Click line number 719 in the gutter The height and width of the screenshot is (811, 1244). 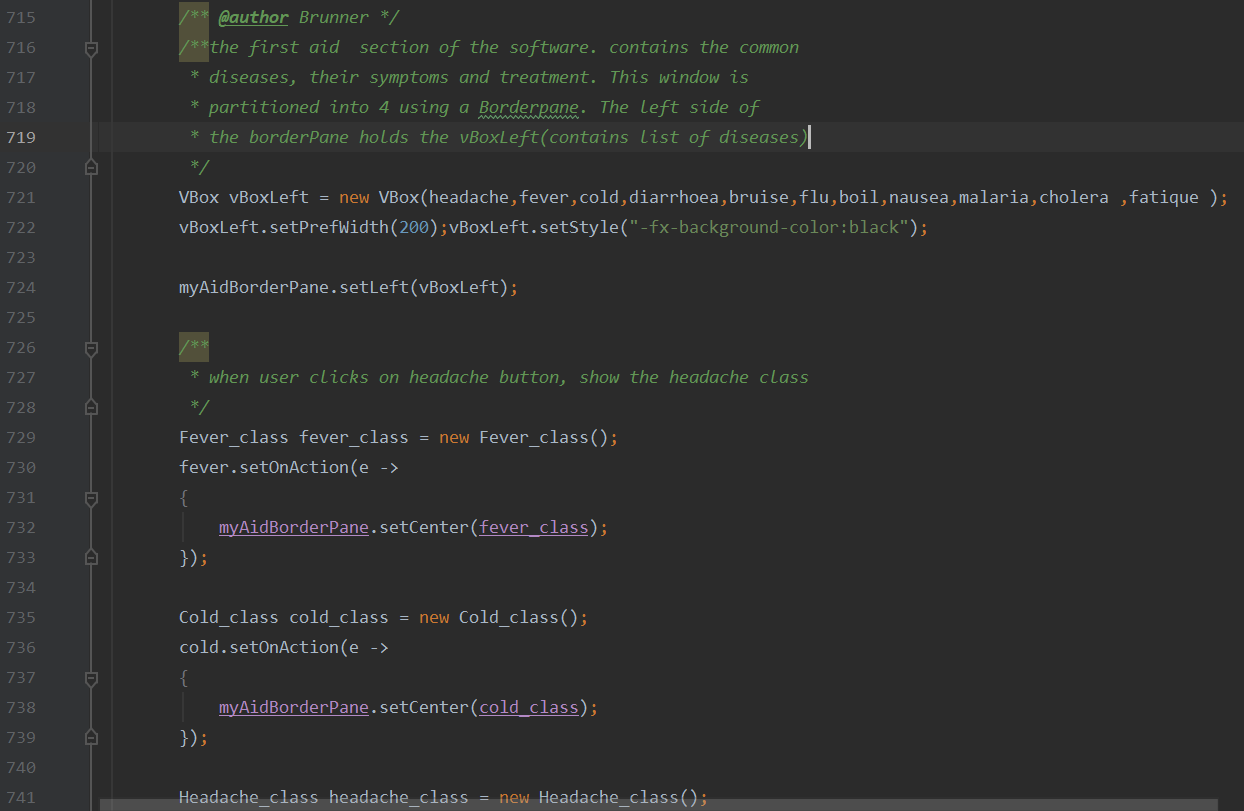(x=21, y=137)
